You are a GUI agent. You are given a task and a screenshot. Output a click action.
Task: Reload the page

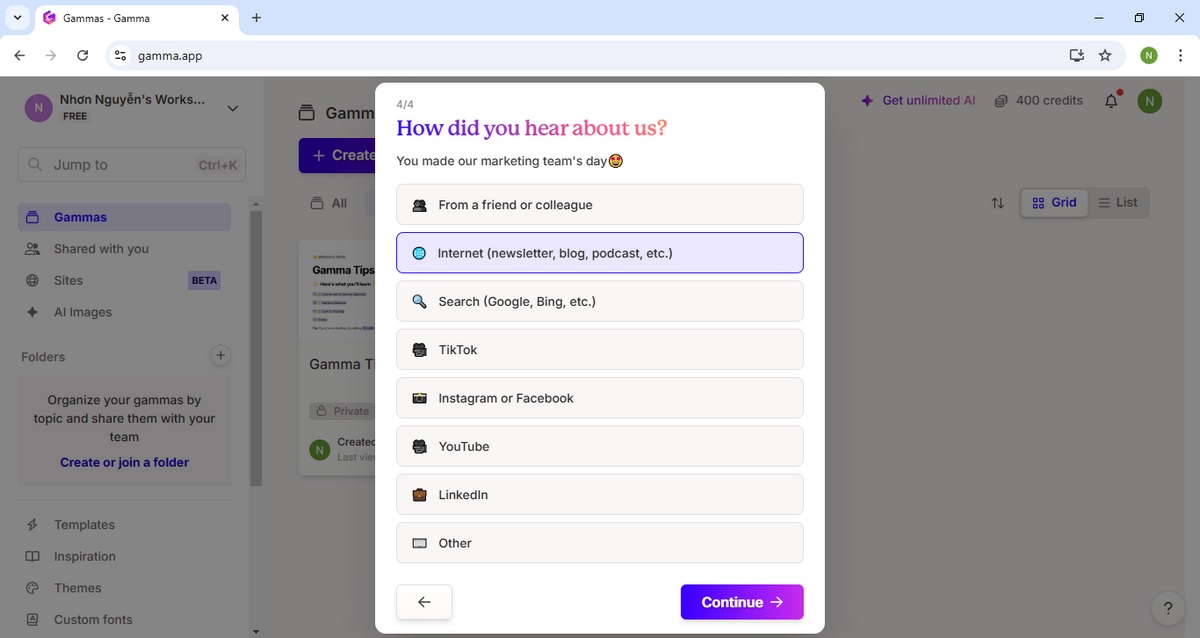tap(82, 56)
